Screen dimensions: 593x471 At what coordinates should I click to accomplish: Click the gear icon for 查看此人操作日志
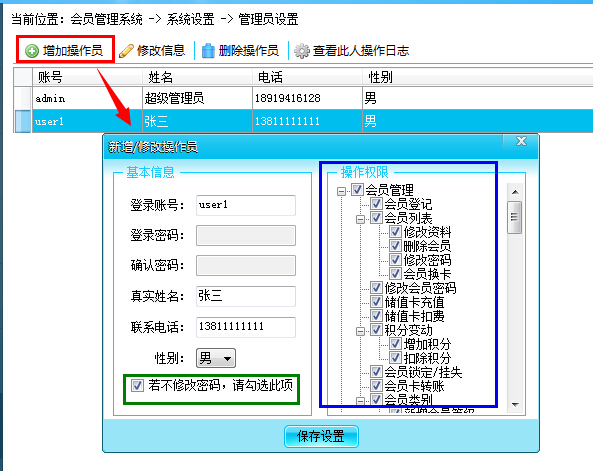tap(302, 51)
